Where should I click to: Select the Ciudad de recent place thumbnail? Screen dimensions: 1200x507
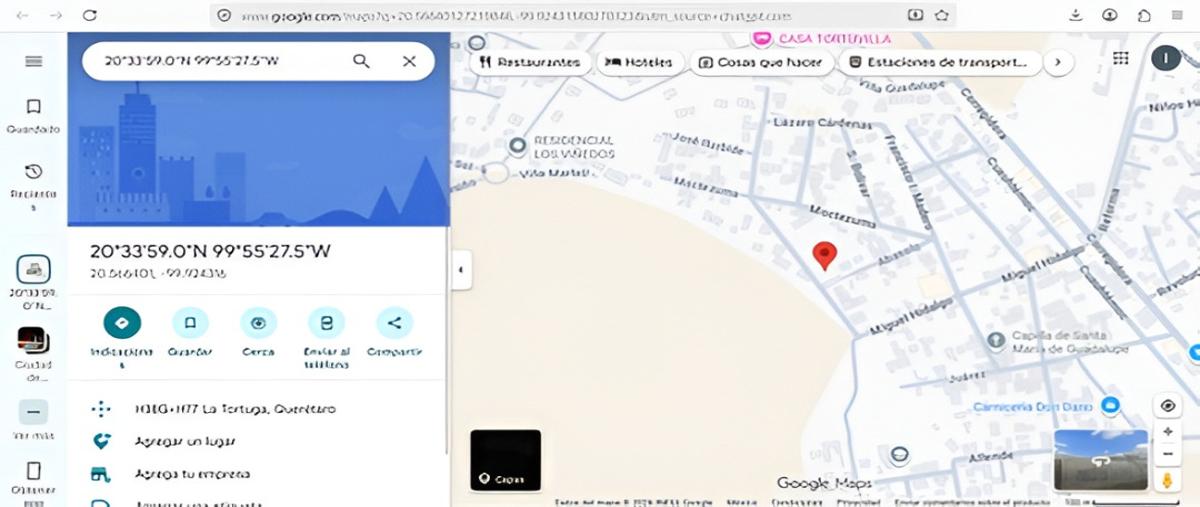click(33, 341)
